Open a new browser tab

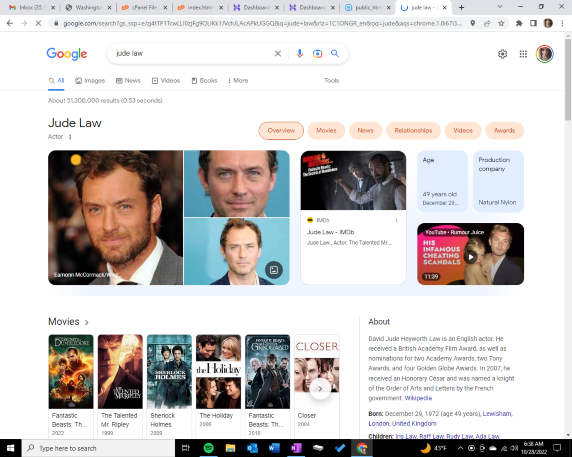tap(461, 7)
